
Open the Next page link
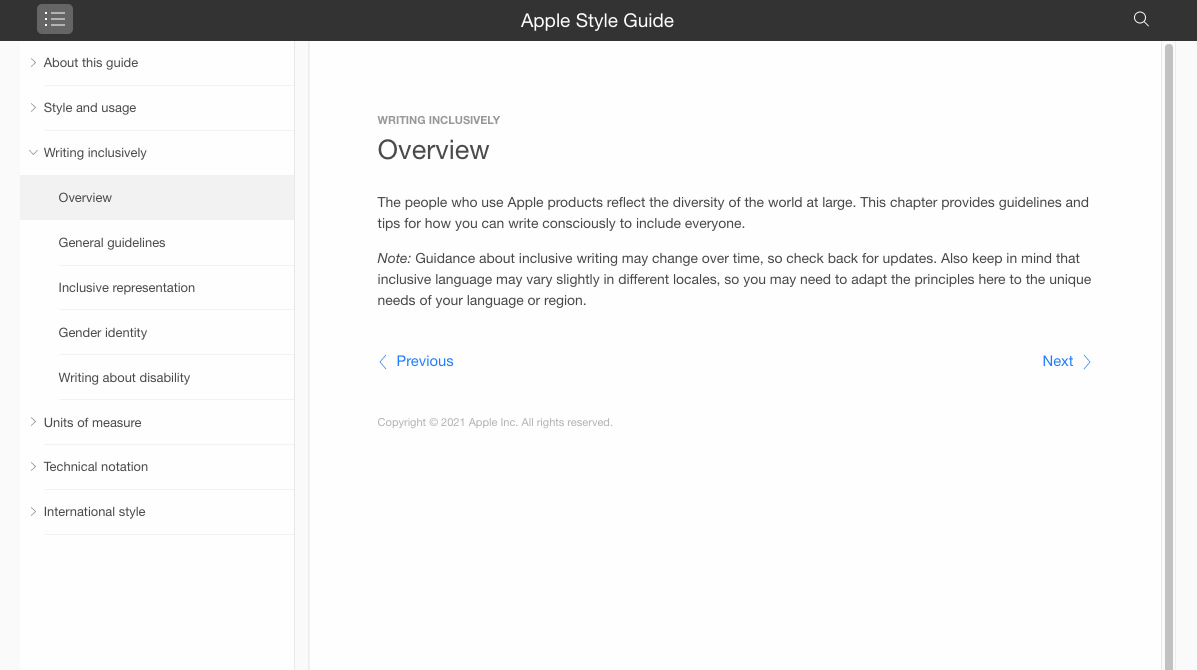pyautogui.click(x=1057, y=361)
